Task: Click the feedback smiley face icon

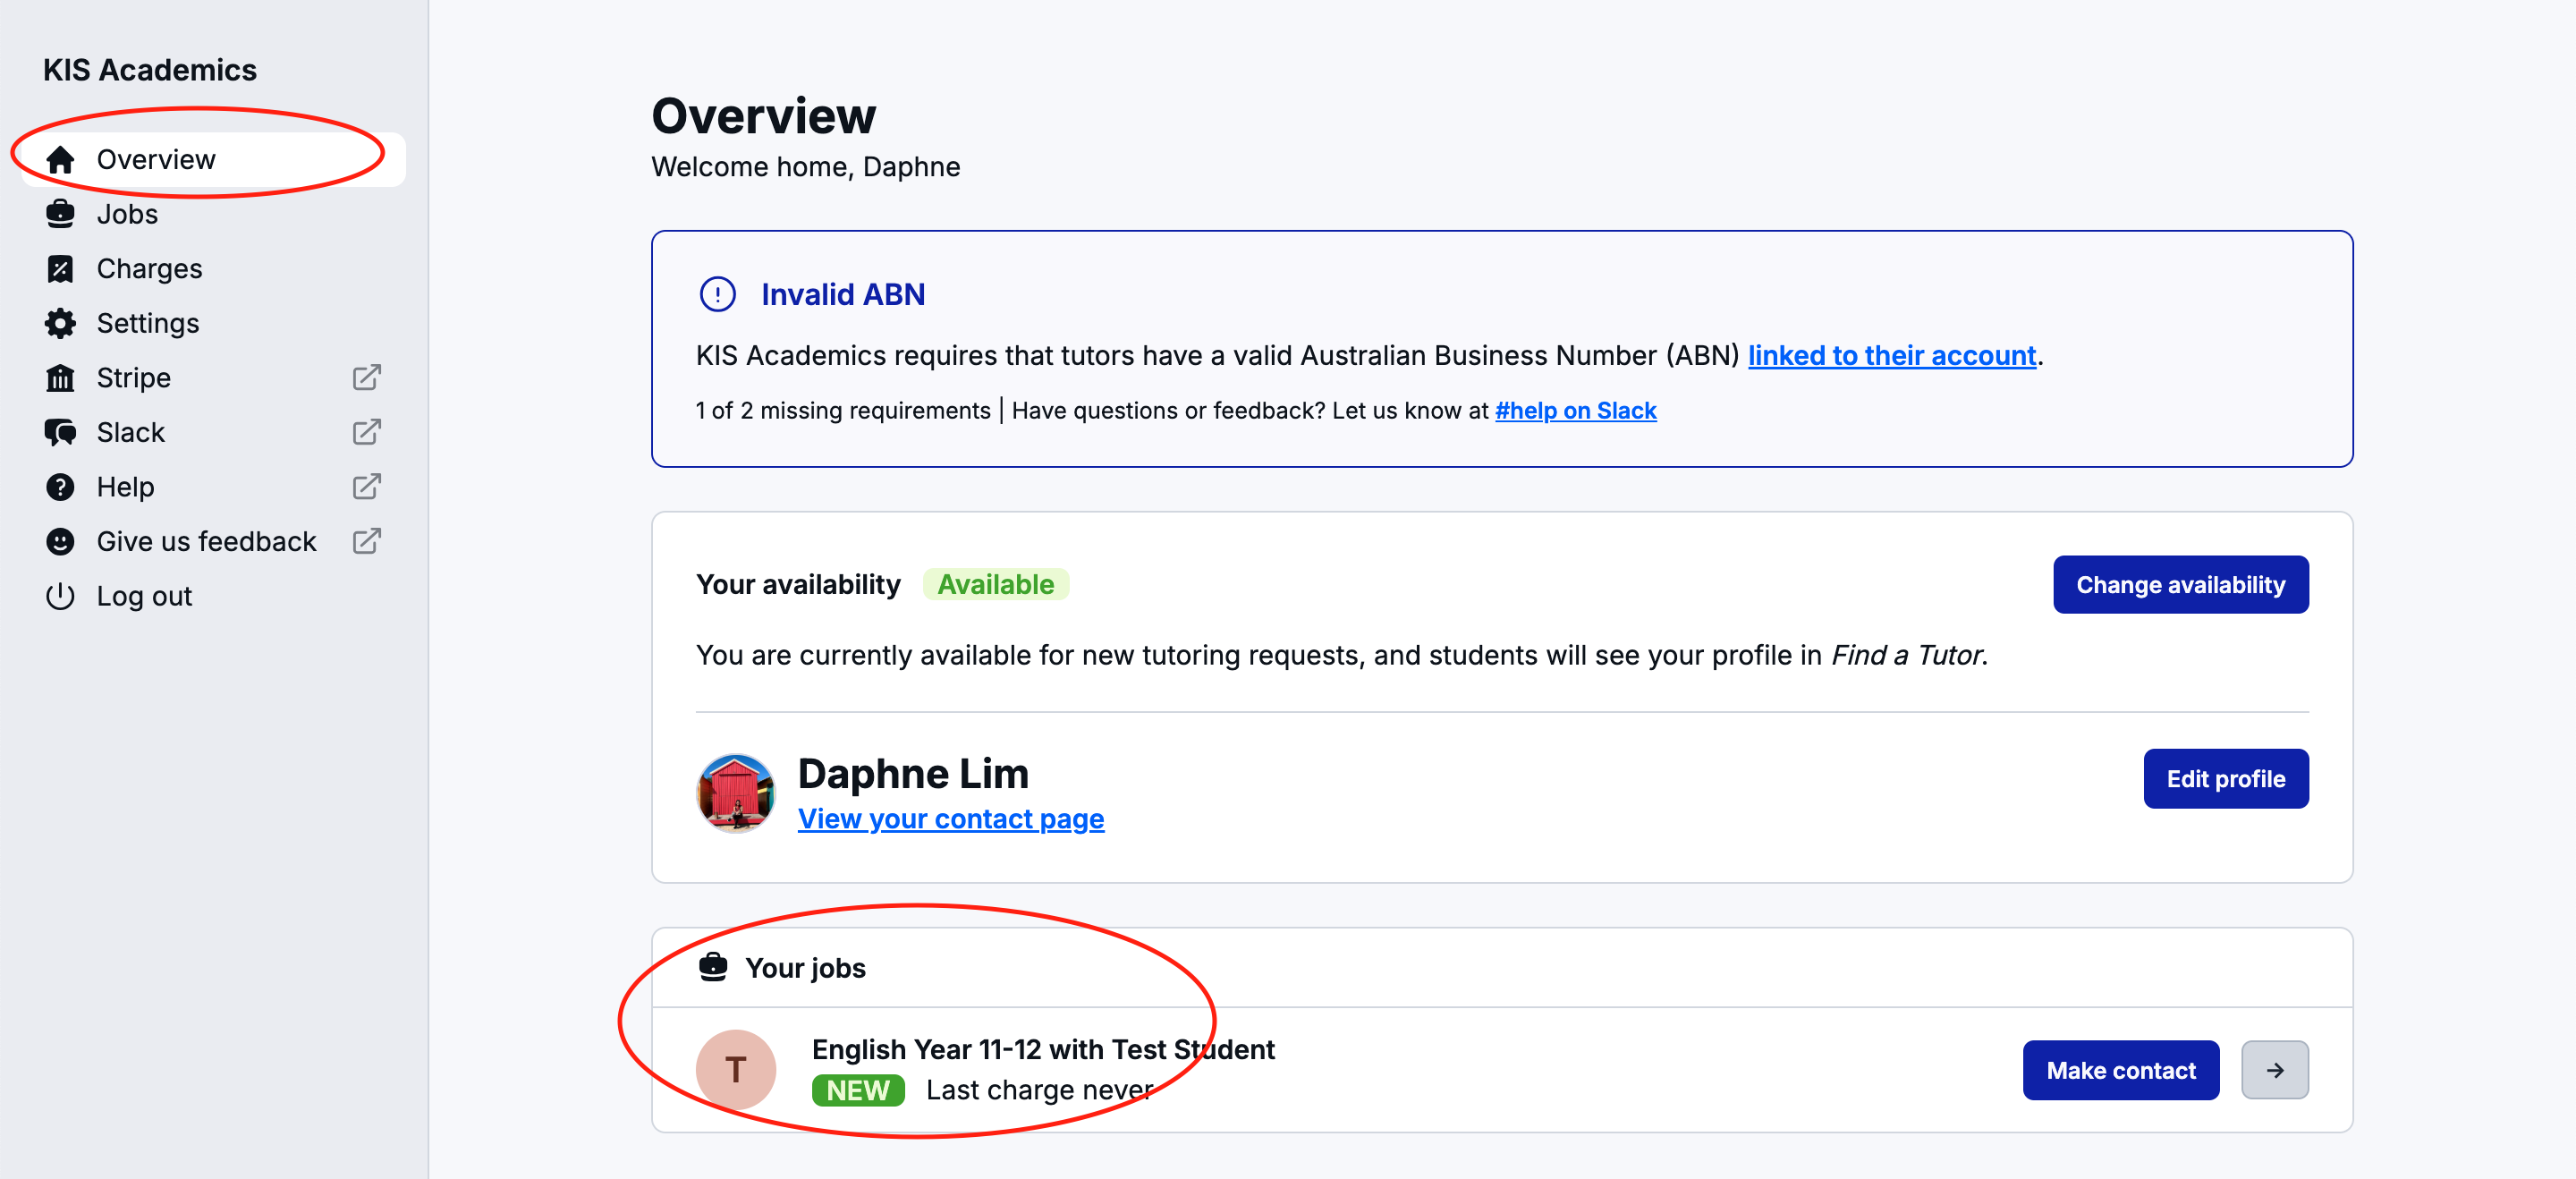Action: 61,541
